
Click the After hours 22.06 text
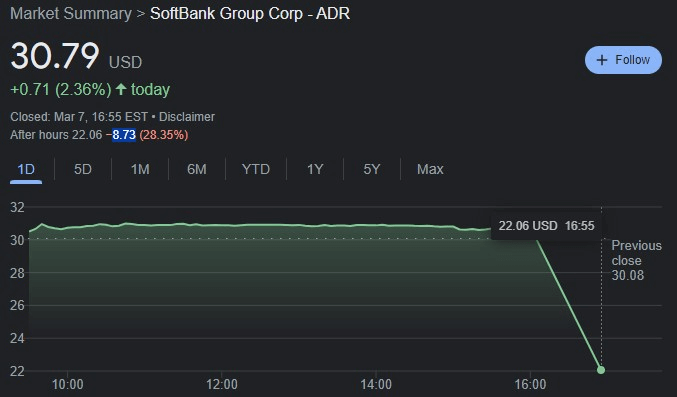tap(56, 135)
